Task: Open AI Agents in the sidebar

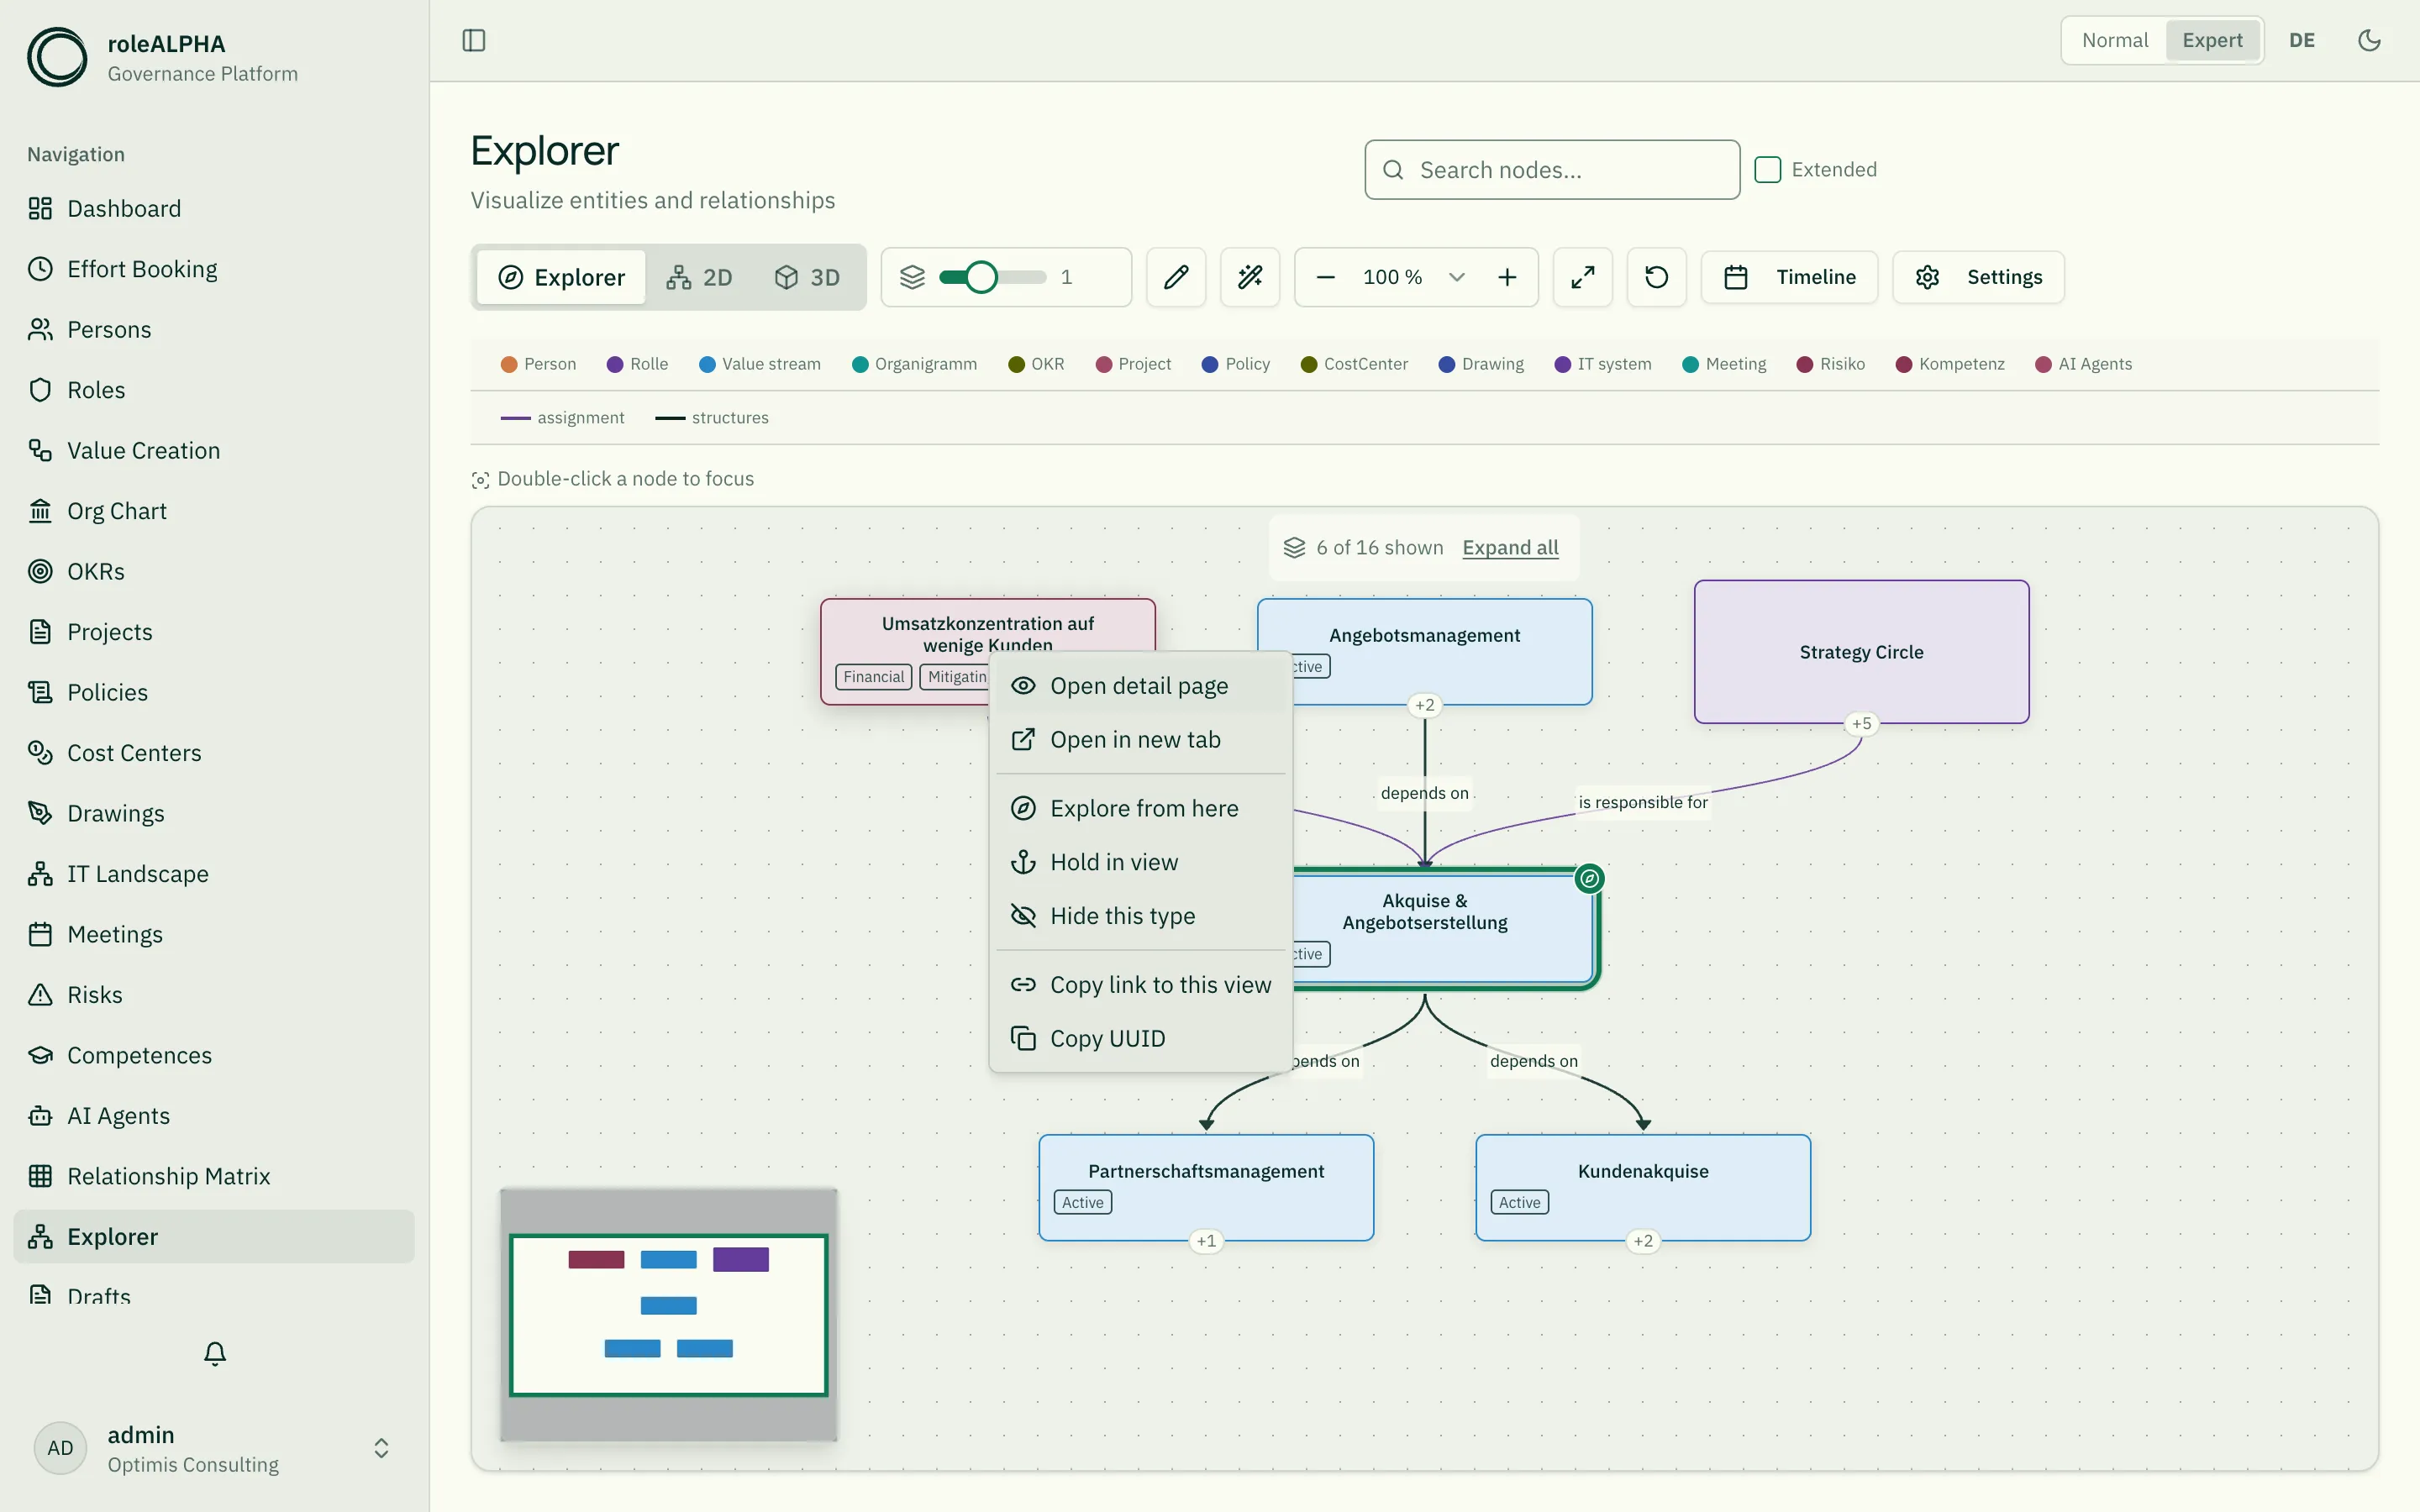Action: [x=214, y=1116]
